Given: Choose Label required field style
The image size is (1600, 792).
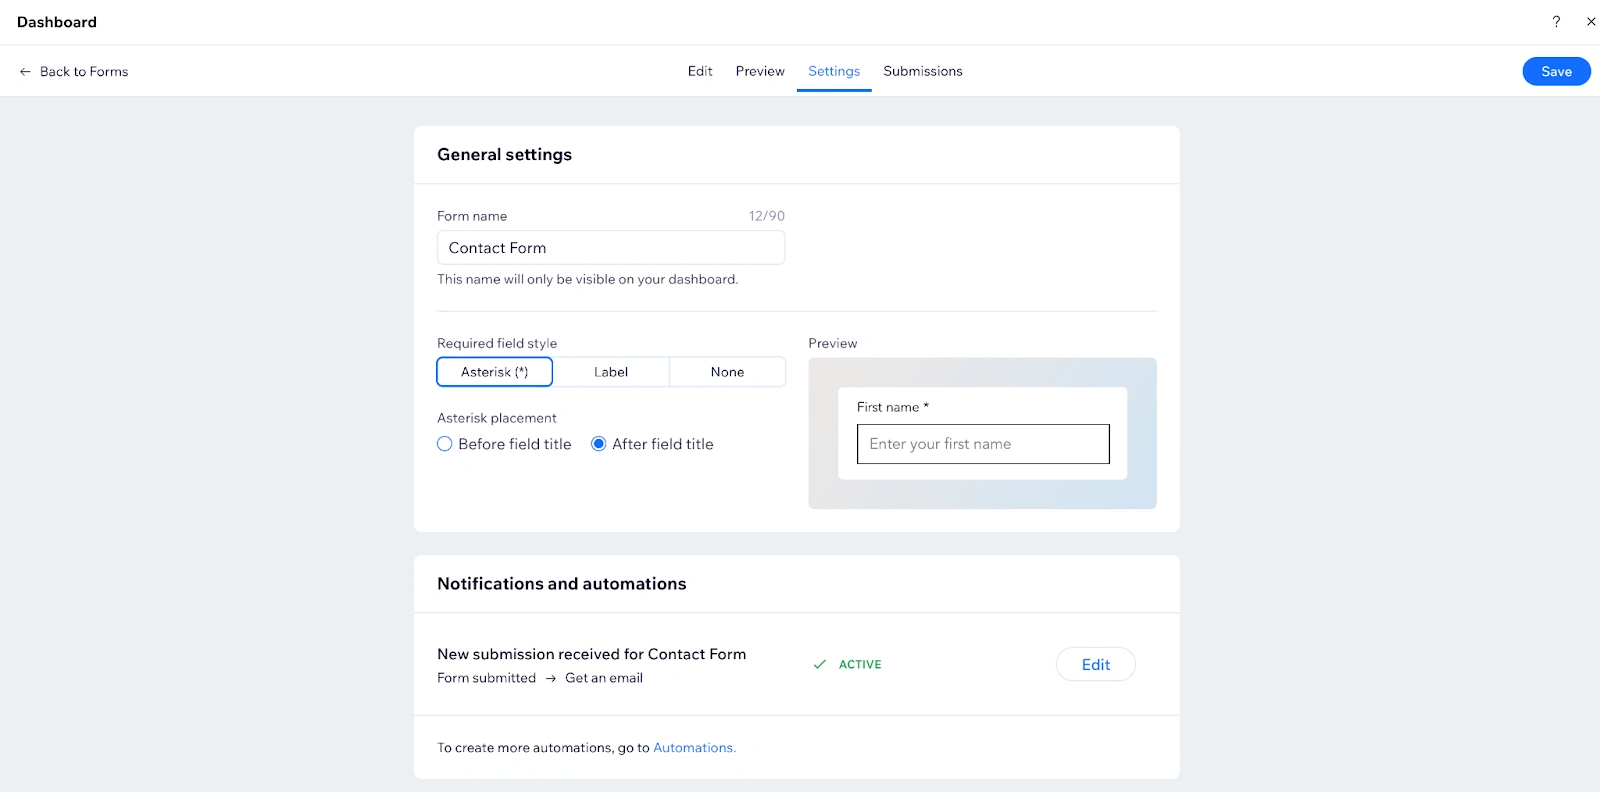Looking at the screenshot, I should [x=611, y=372].
